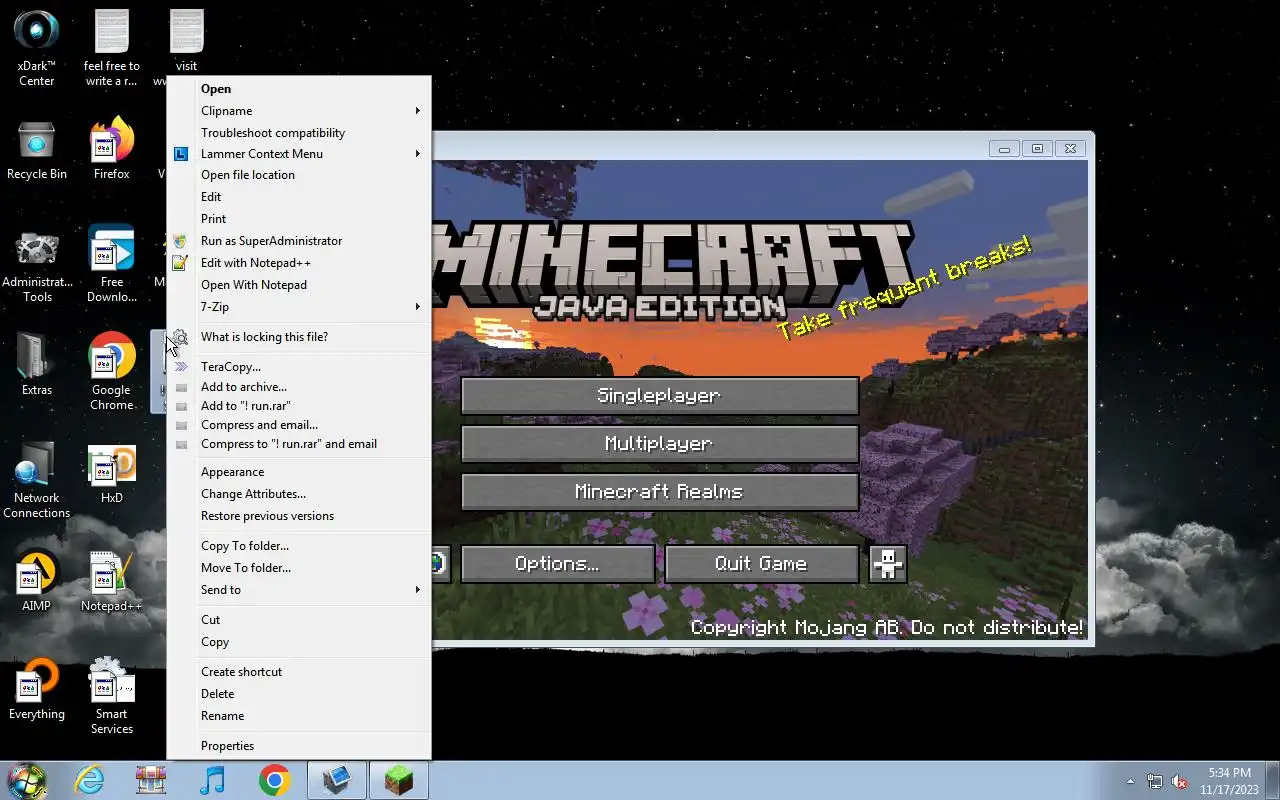Select Copy in the context menu
Image resolution: width=1280 pixels, height=800 pixels.
(x=299, y=642)
